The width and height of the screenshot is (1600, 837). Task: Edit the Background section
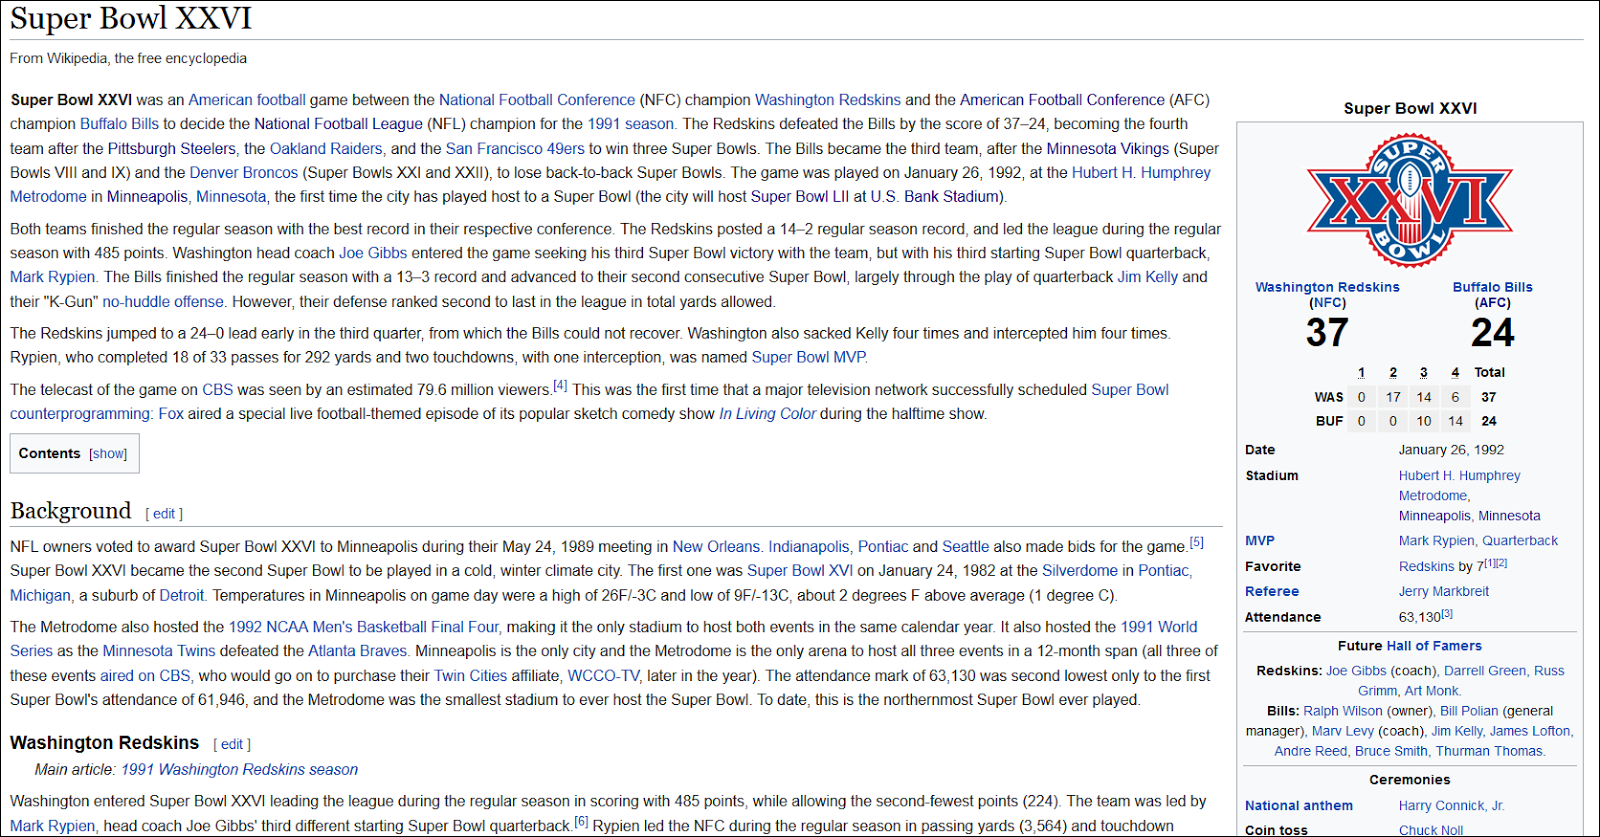coord(164,514)
